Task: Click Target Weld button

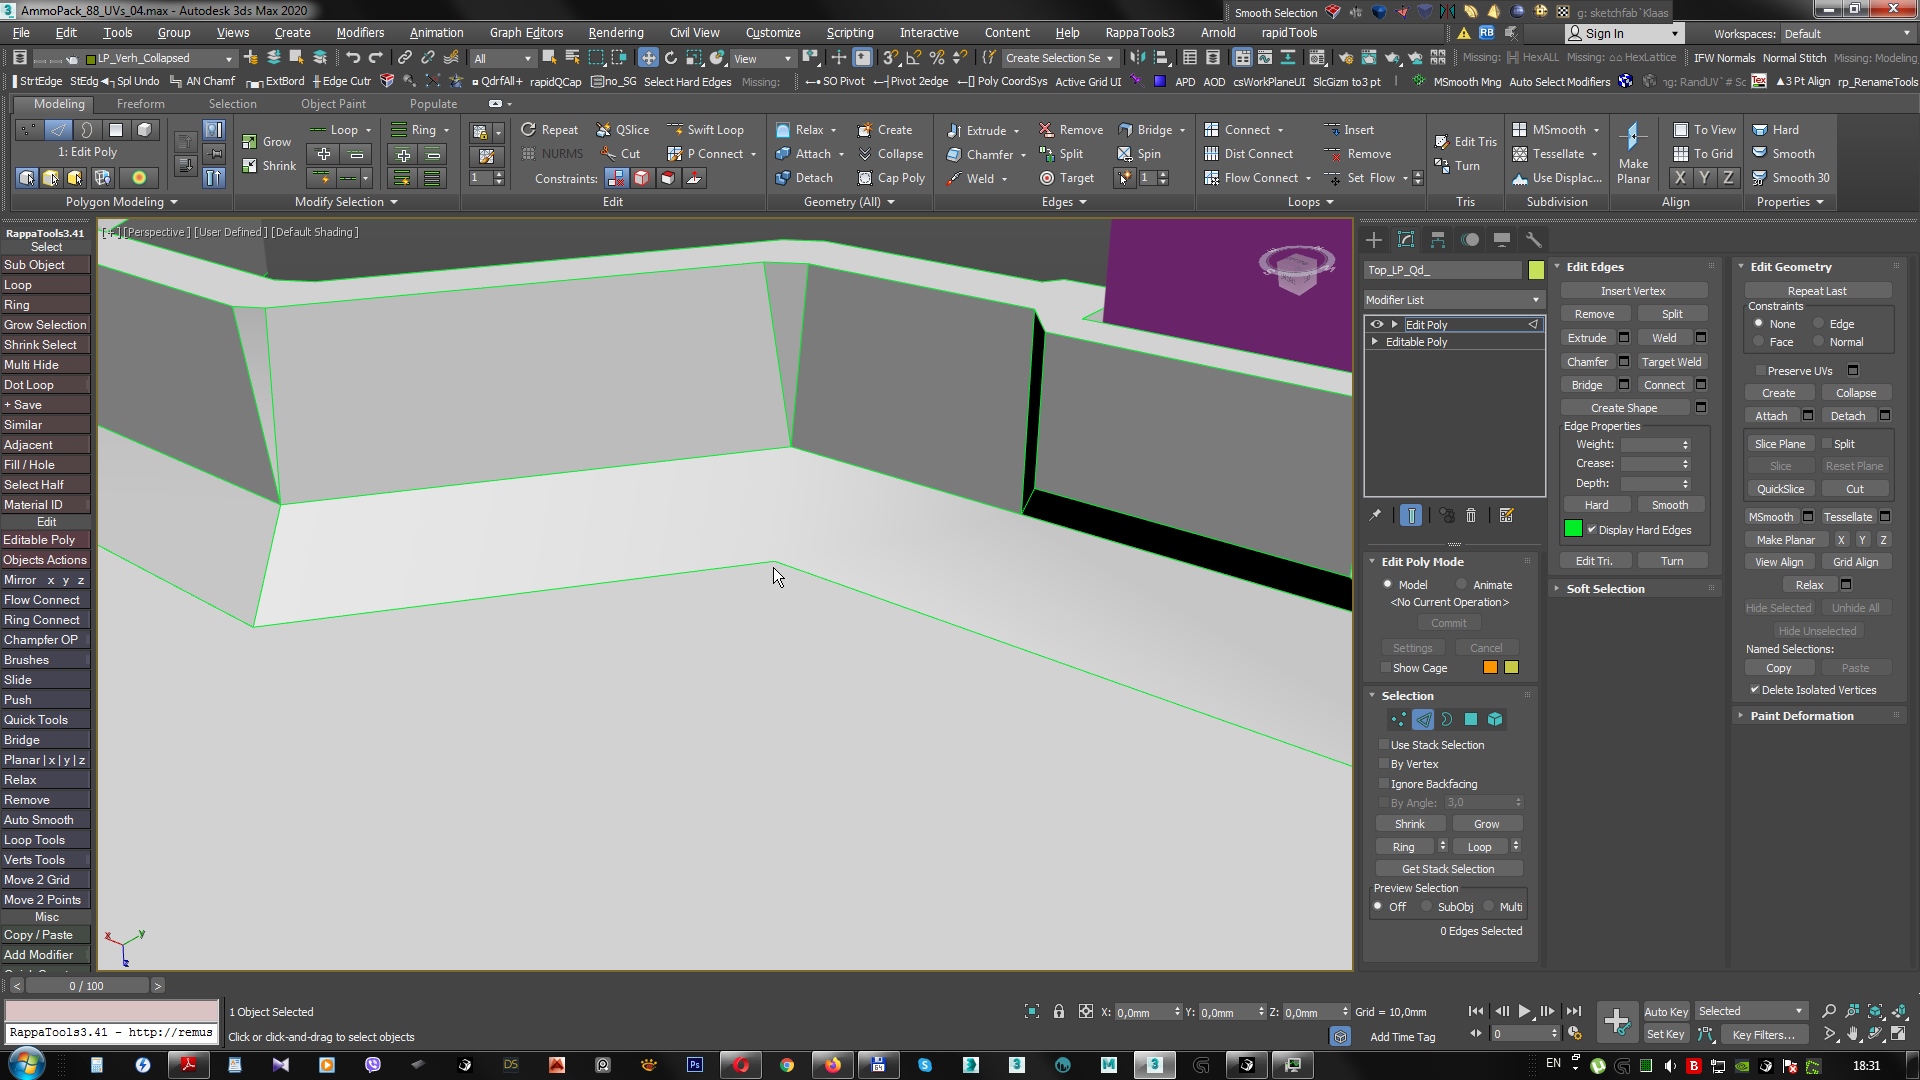Action: [x=1671, y=362]
